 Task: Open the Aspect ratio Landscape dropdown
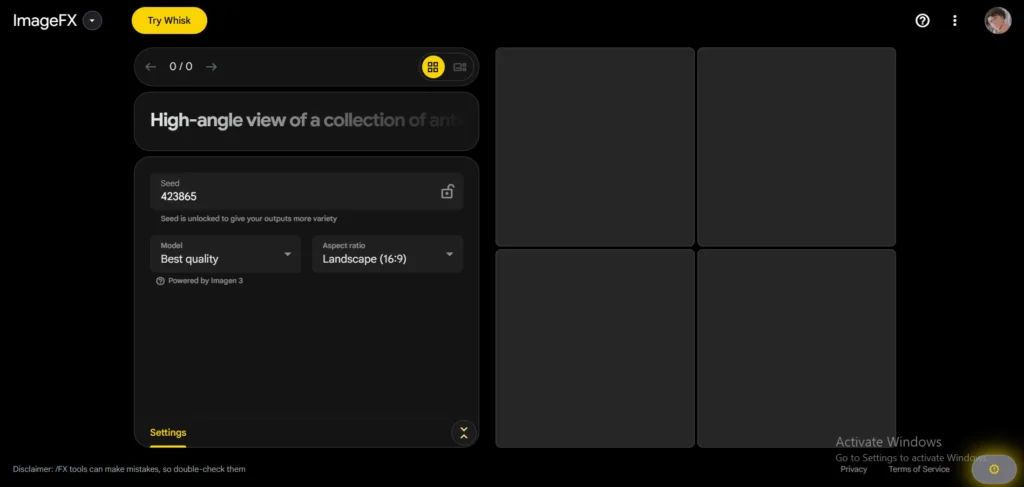pos(387,254)
